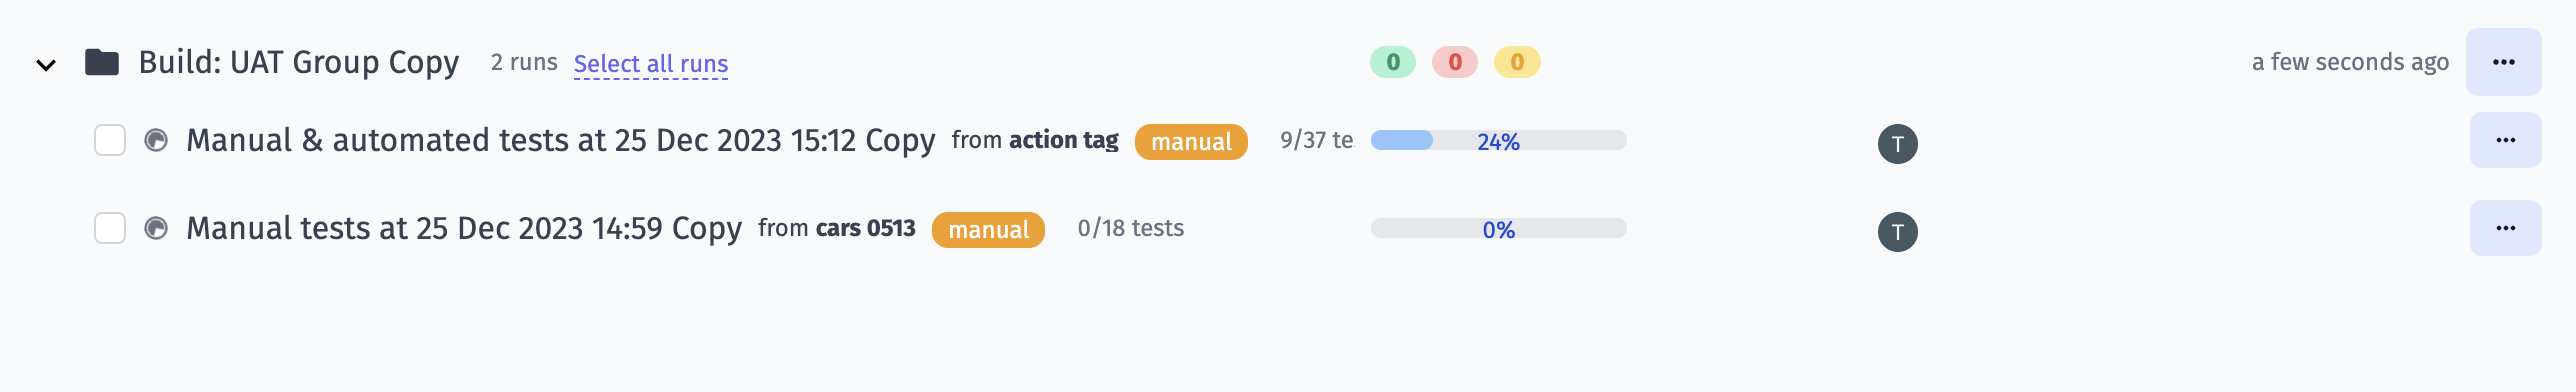This screenshot has height=392, width=2576.
Task: Check the Manual tests 14:59 Copy checkbox
Action: pos(110,228)
